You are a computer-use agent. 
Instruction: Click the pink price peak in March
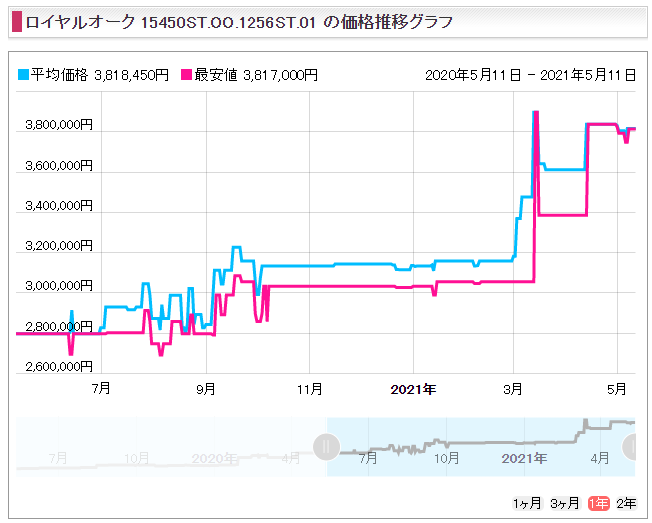click(x=536, y=113)
